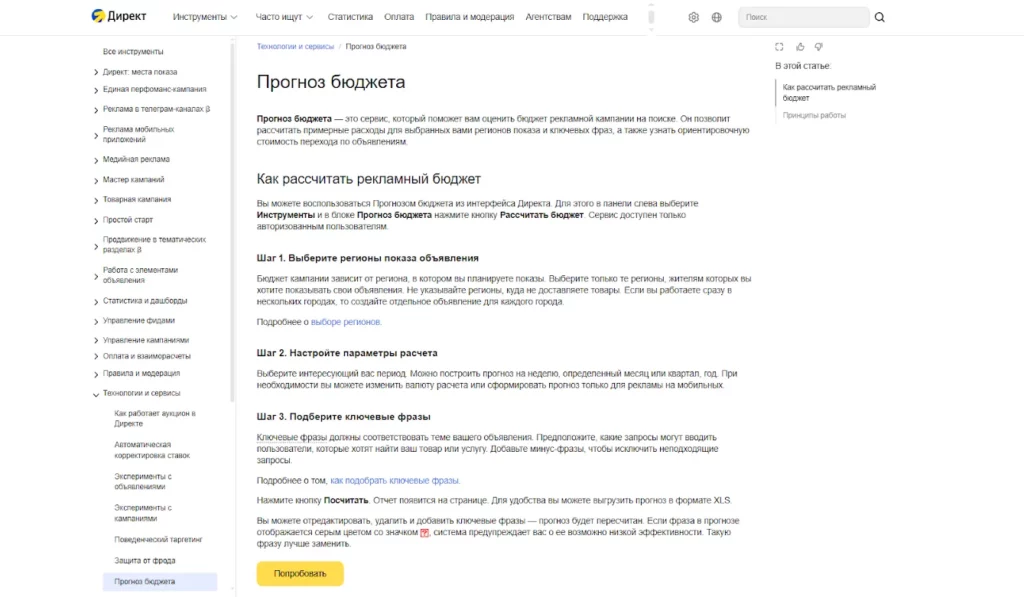Viewport: 1024px width, 597px height.
Task: Open the language globe icon
Action: [716, 17]
